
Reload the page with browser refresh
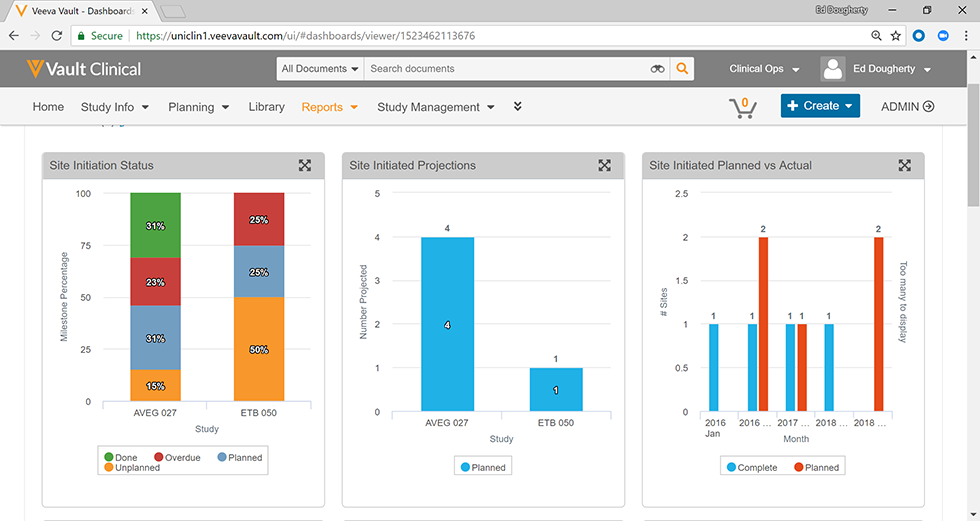tap(57, 36)
